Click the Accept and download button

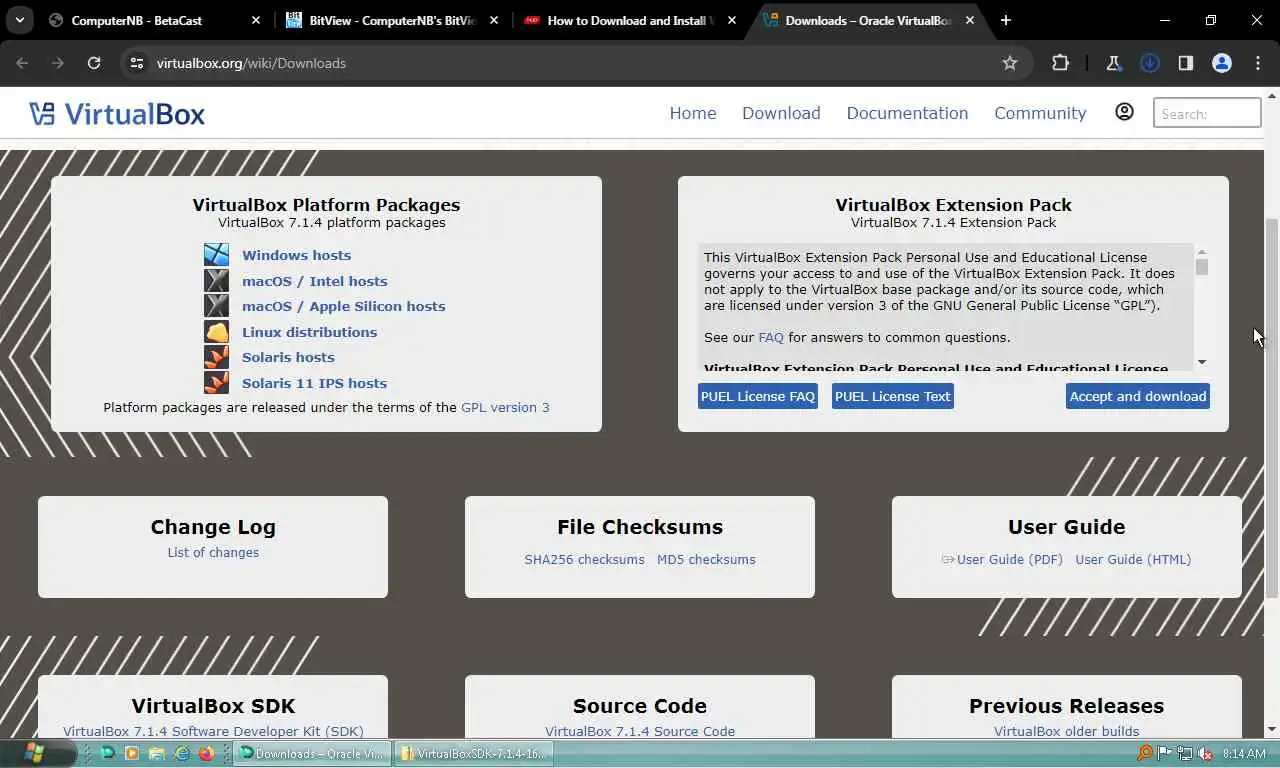pos(1138,396)
